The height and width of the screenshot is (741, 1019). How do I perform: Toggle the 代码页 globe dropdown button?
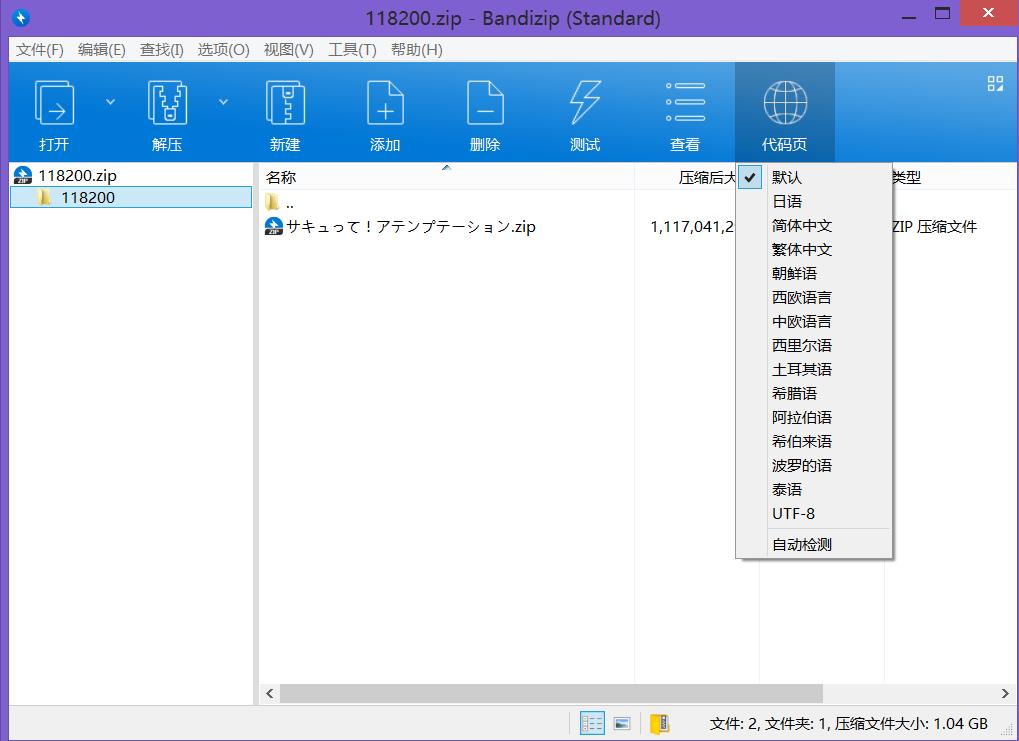click(784, 112)
